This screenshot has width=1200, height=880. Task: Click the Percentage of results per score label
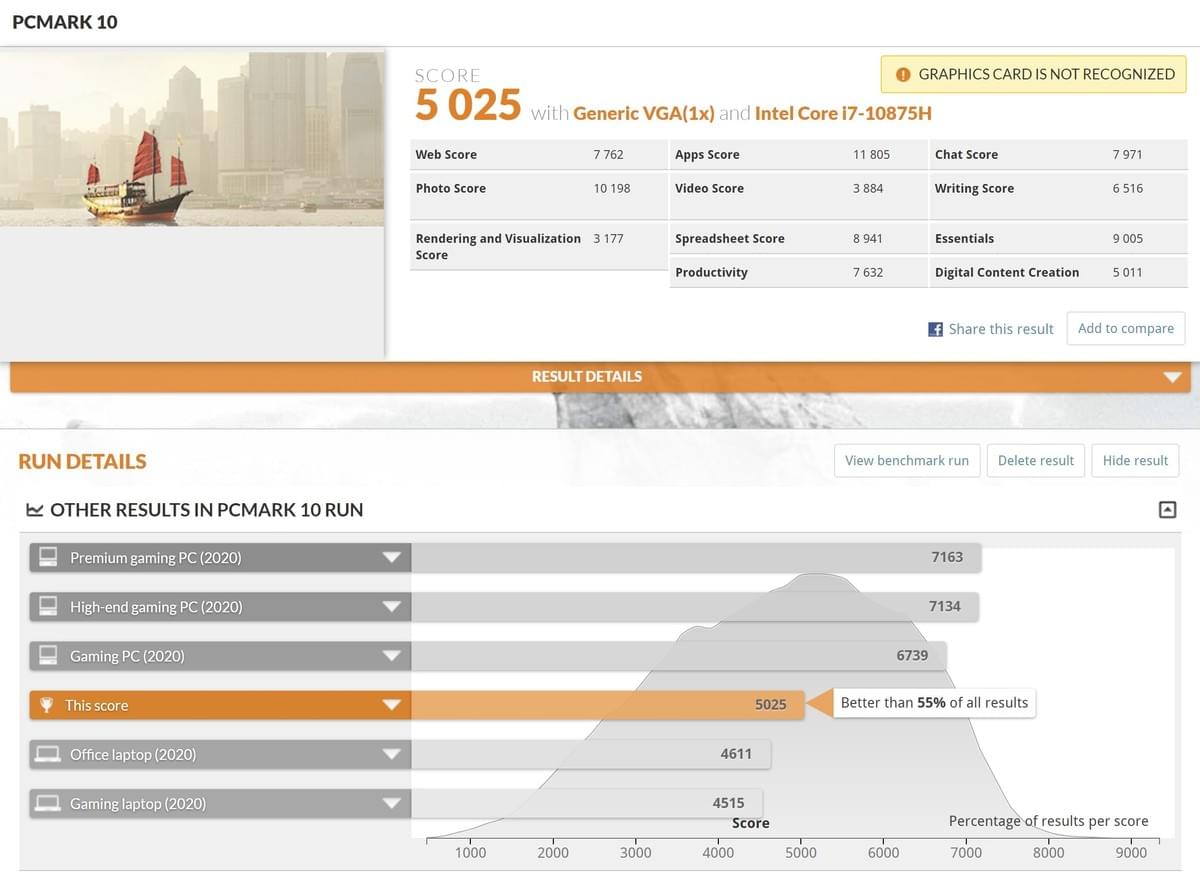tap(1048, 821)
